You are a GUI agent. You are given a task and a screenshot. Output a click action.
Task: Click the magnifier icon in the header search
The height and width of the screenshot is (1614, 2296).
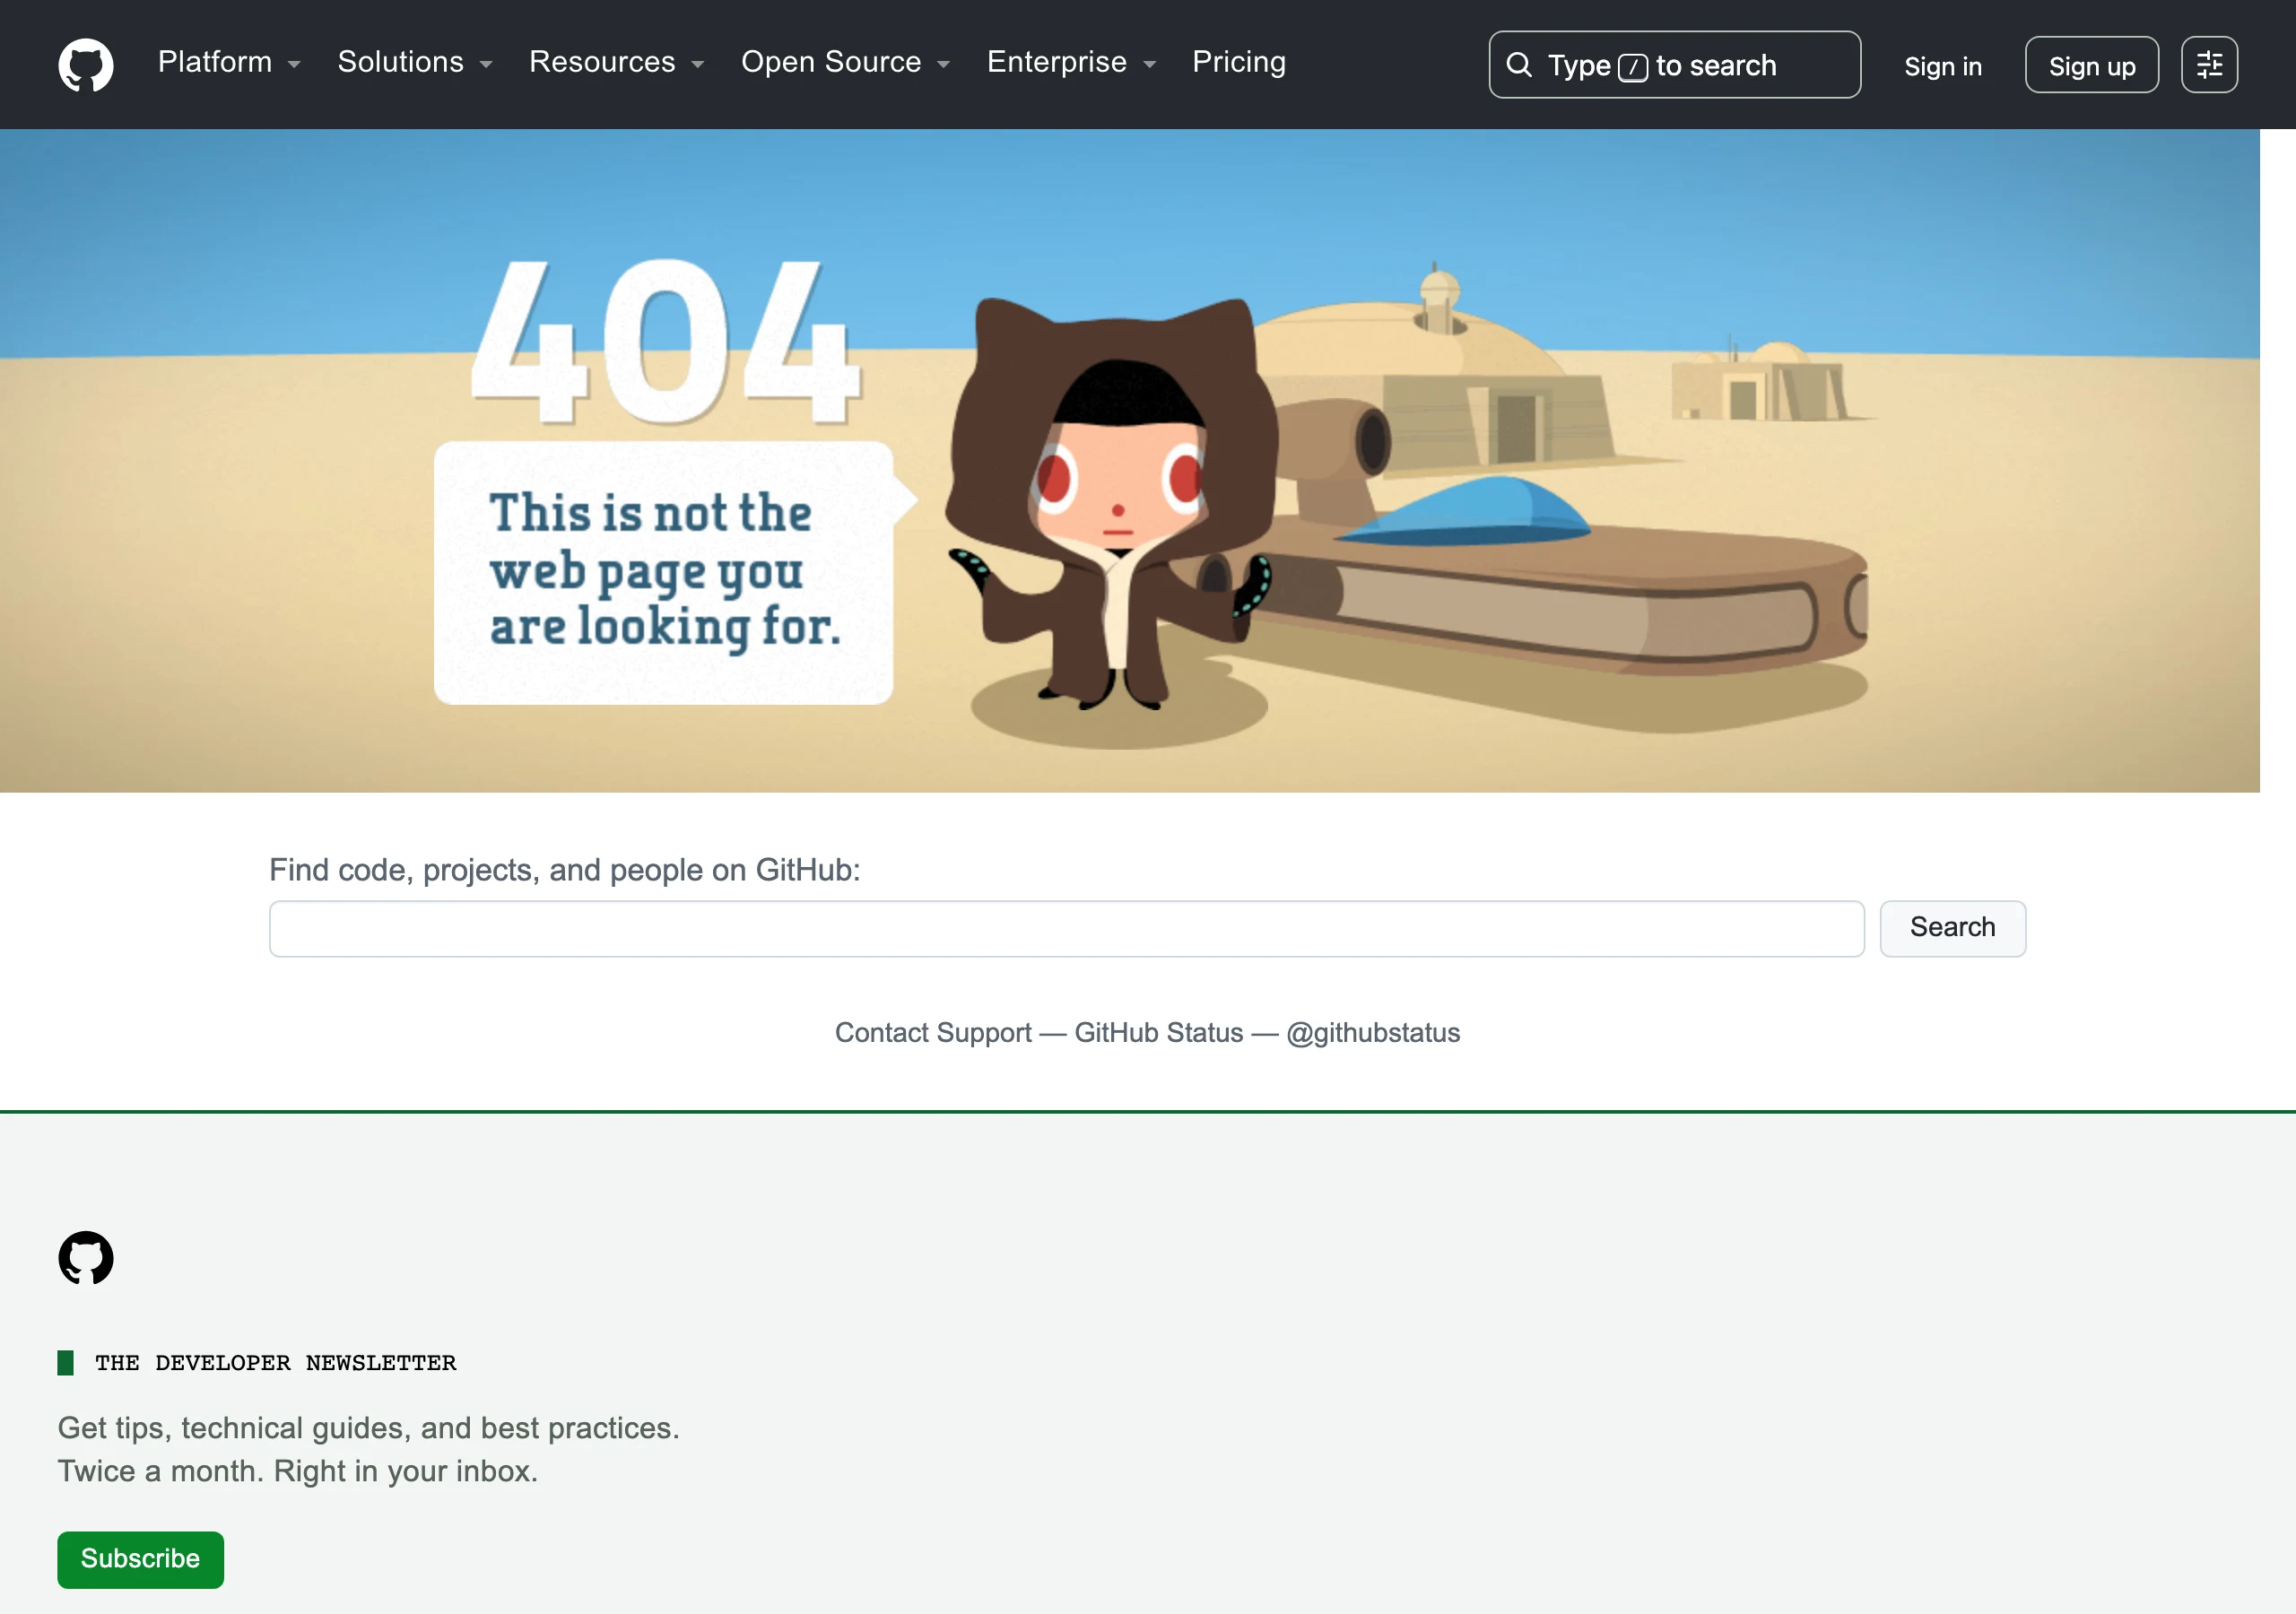tap(1519, 65)
